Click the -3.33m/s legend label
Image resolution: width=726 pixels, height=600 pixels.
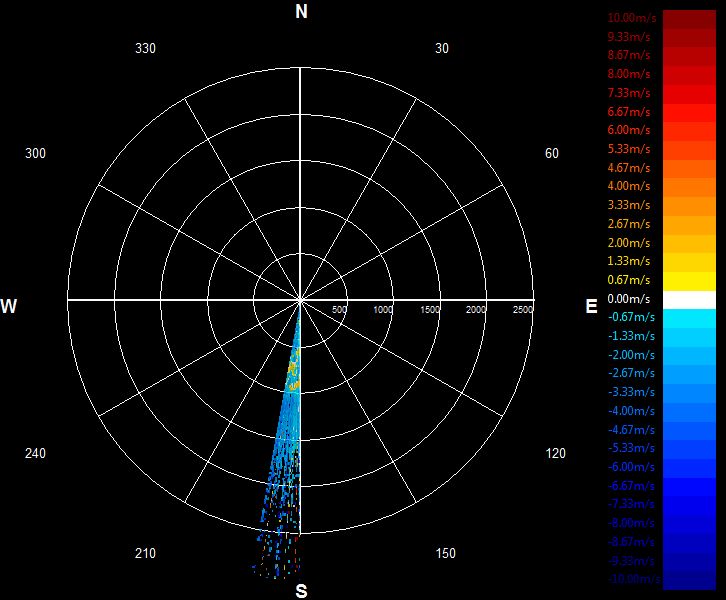[632, 392]
